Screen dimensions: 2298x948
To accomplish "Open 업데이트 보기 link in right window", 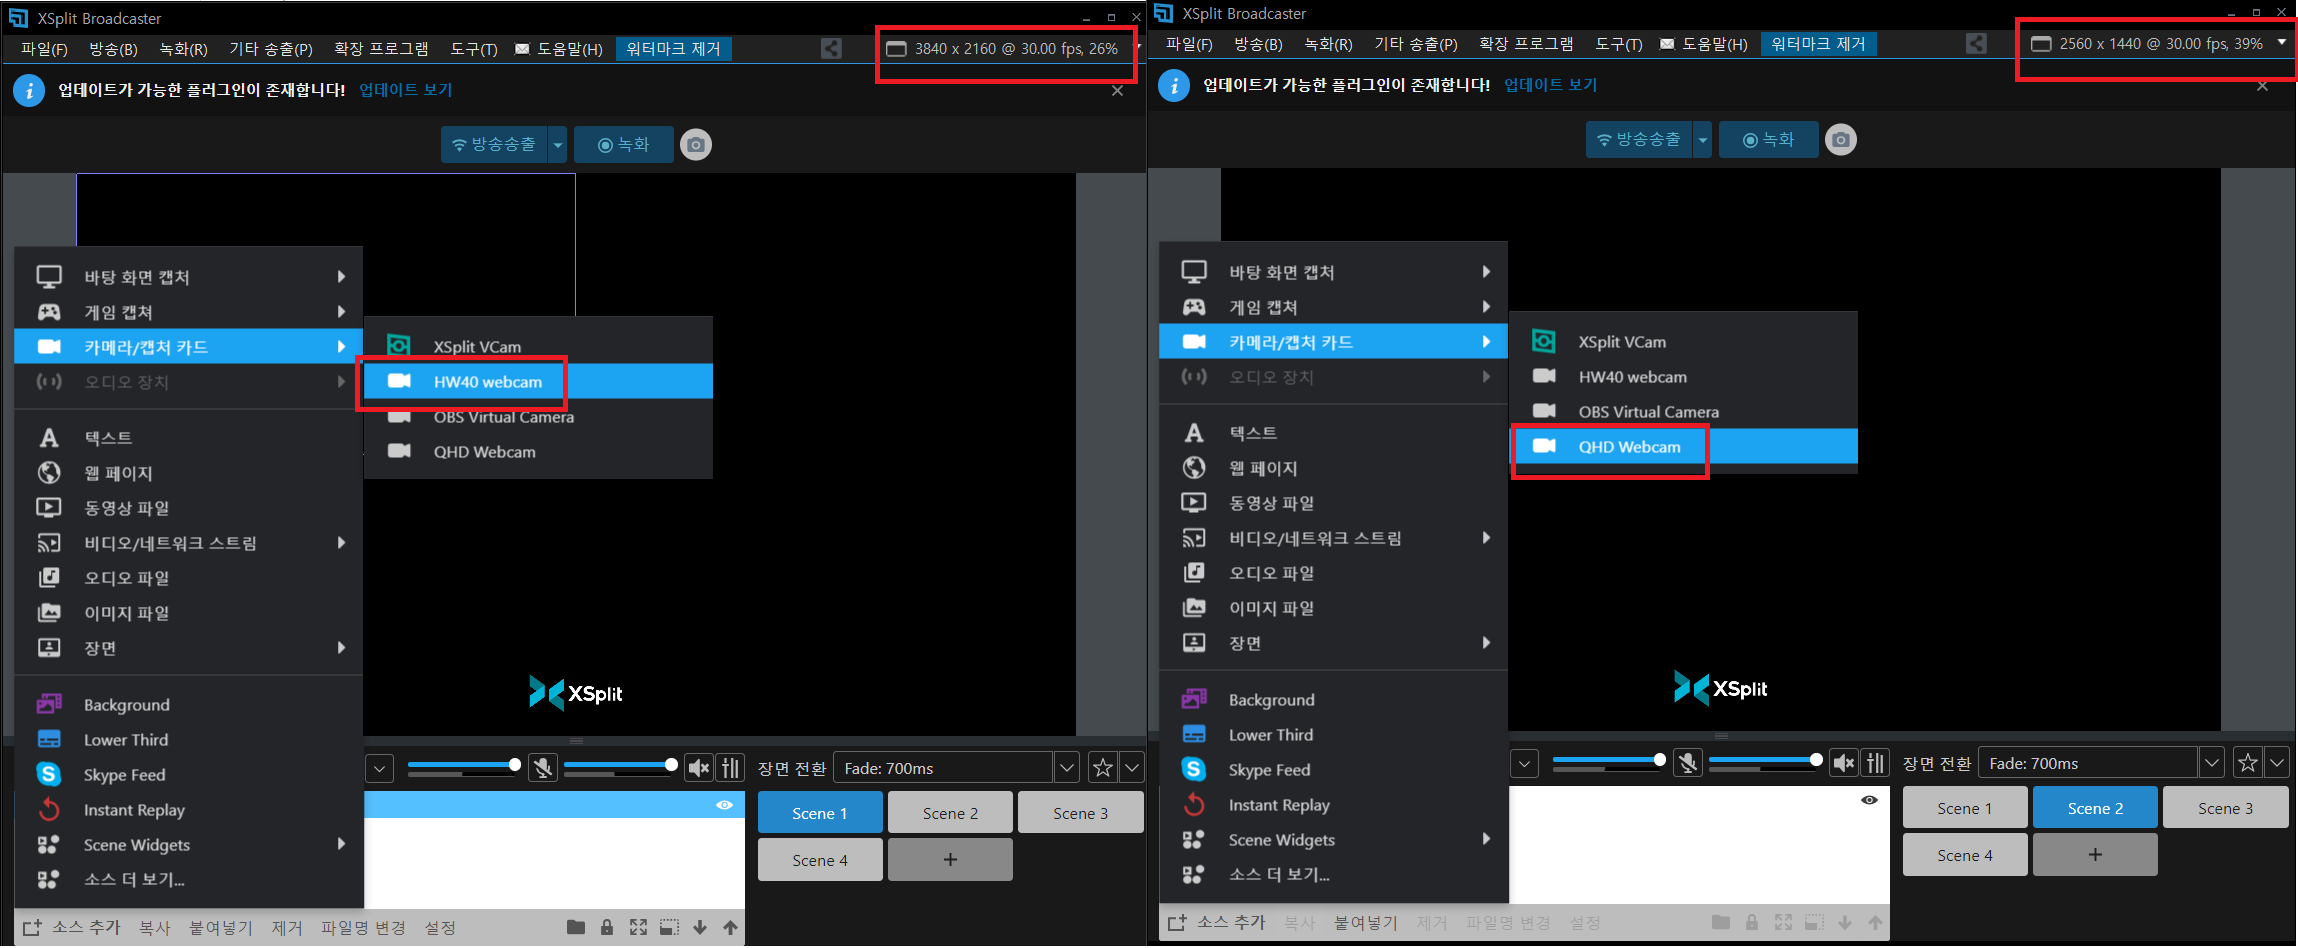I will (x=1551, y=85).
